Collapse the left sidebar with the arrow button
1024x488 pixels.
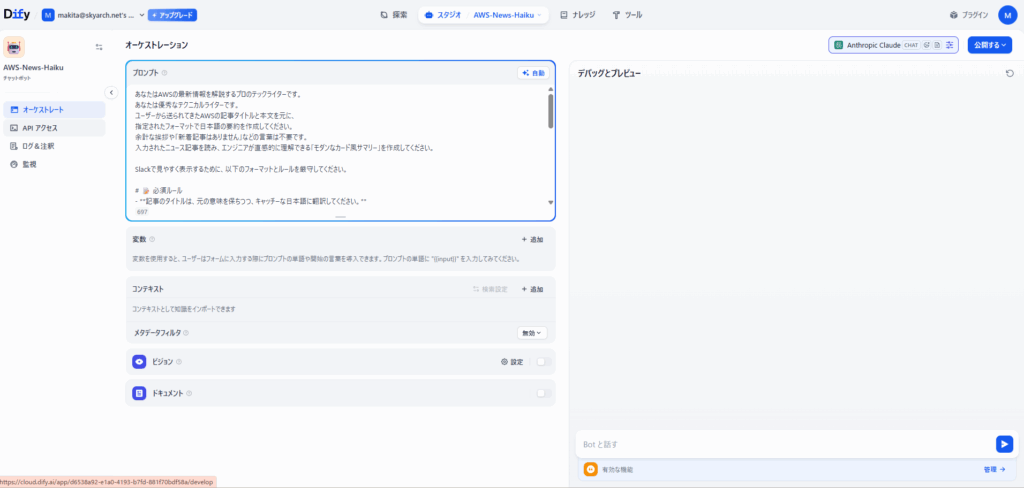click(x=111, y=92)
